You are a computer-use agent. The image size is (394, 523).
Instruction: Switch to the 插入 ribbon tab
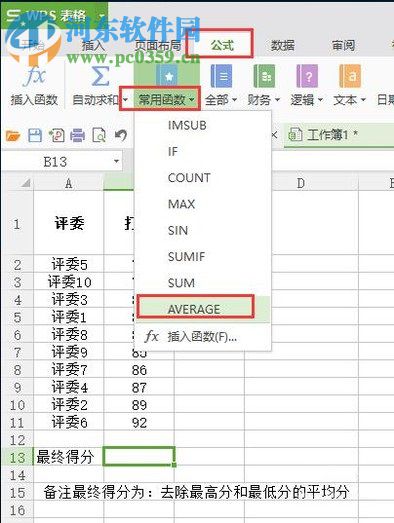click(x=93, y=46)
